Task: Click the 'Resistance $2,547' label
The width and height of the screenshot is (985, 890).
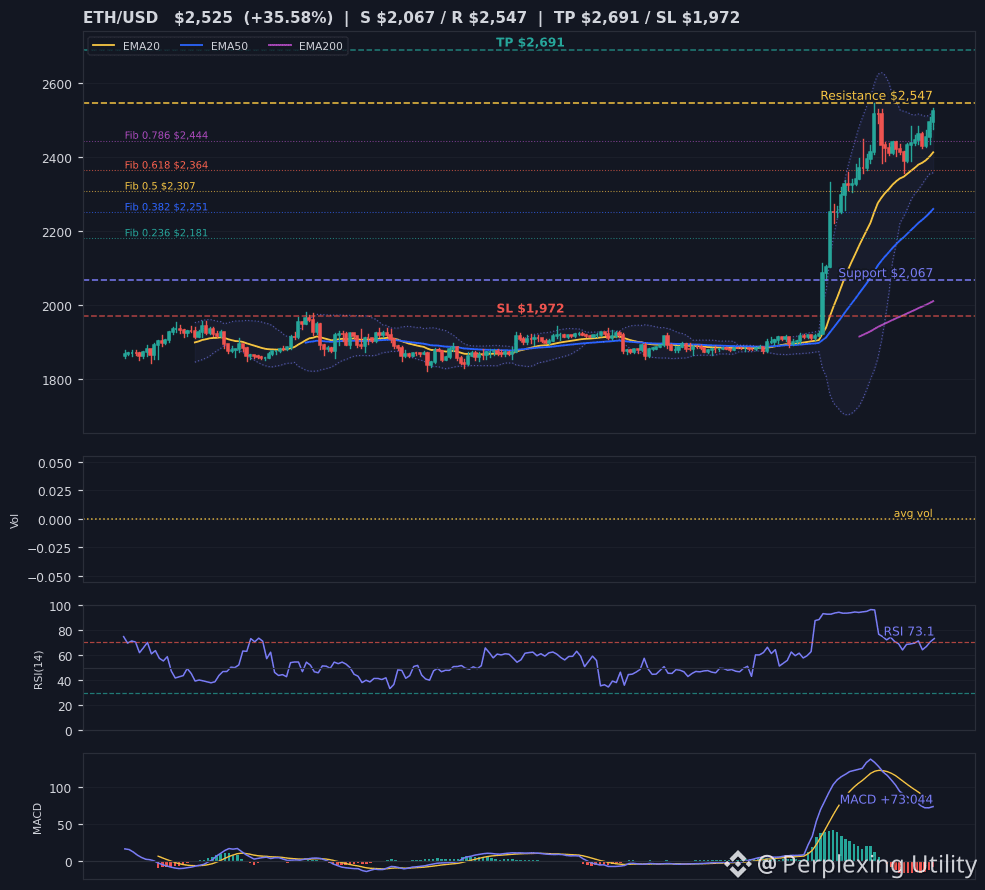Action: point(876,95)
